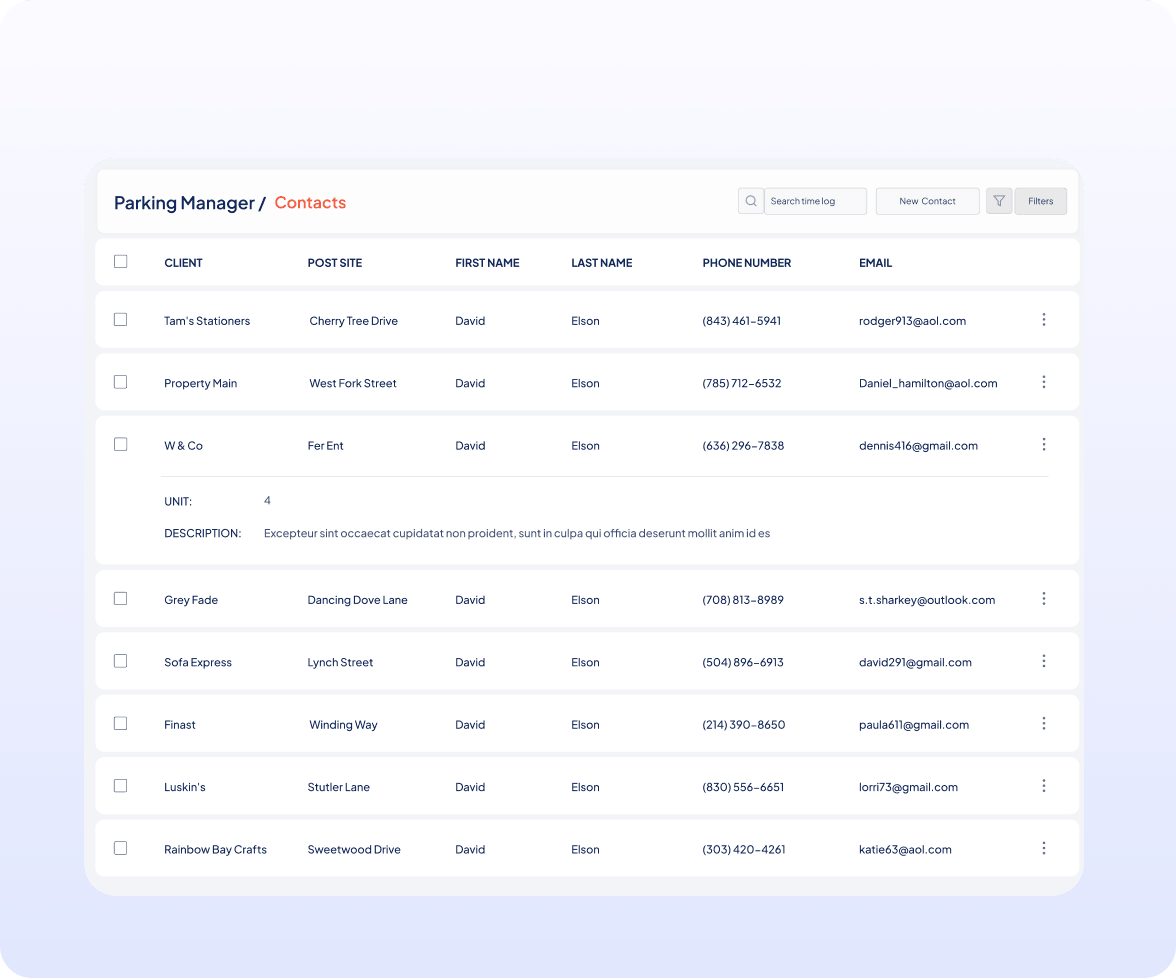
Task: Open the Filters dropdown button
Action: click(1040, 201)
